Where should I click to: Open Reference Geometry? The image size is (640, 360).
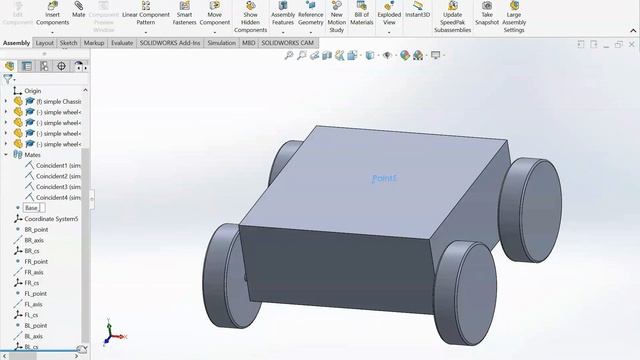pos(311,13)
